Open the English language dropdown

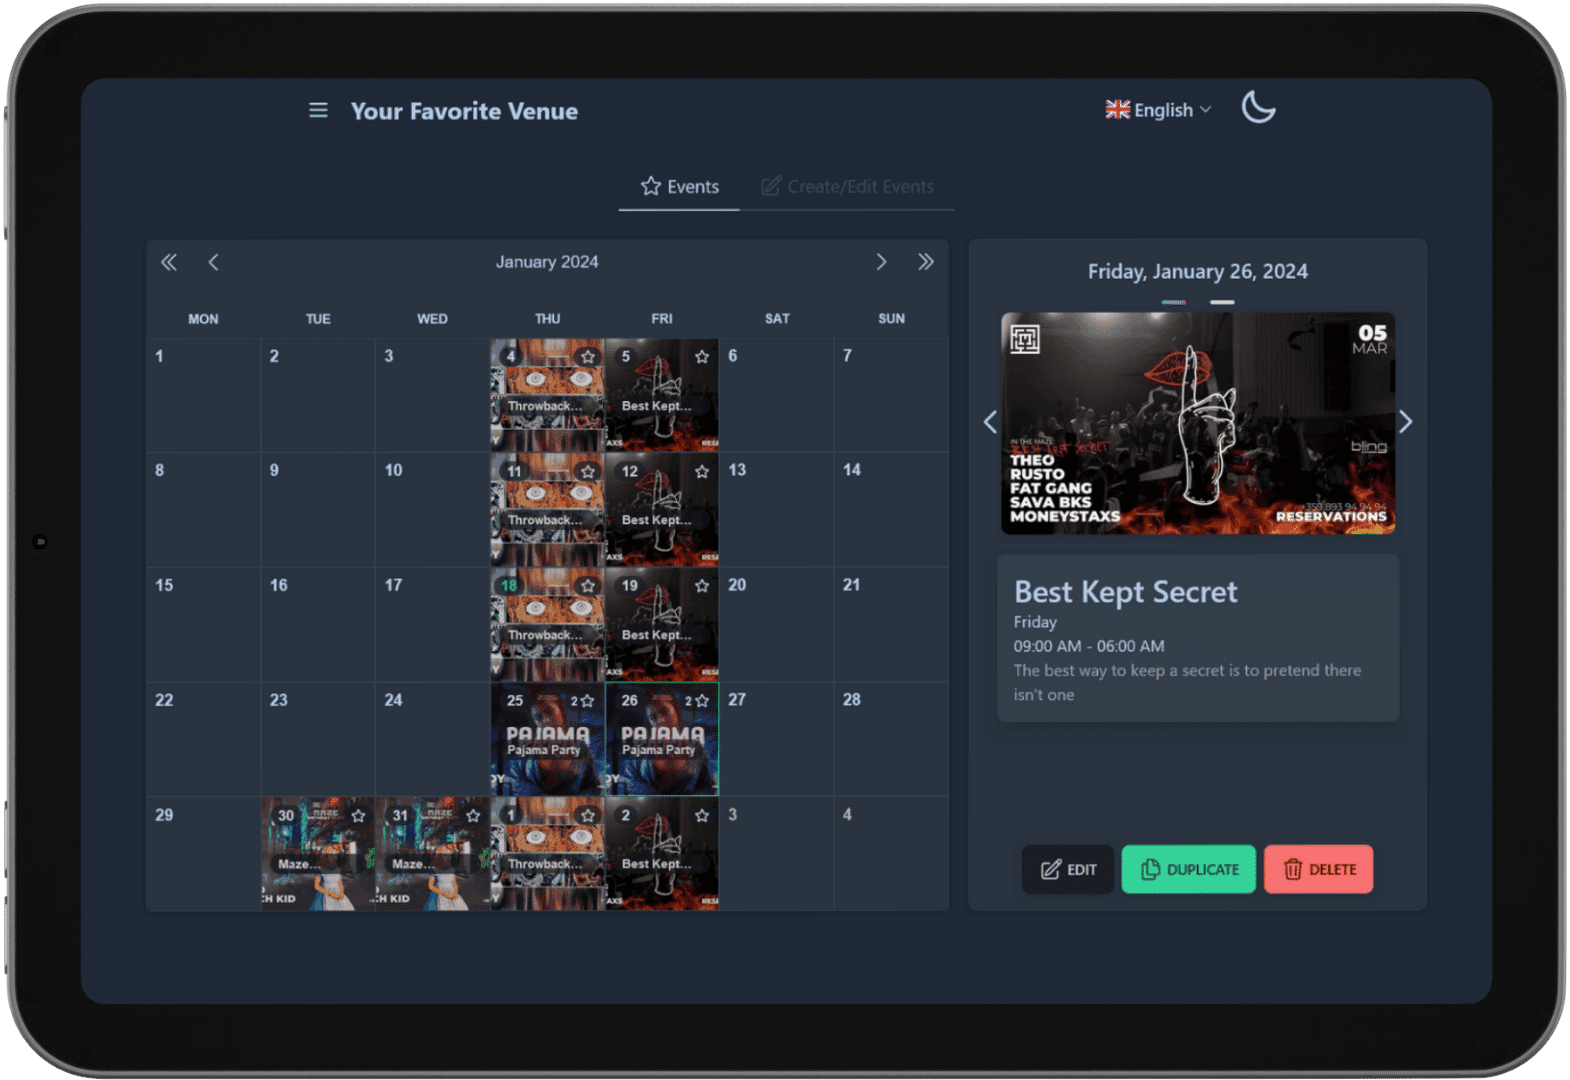1158,110
